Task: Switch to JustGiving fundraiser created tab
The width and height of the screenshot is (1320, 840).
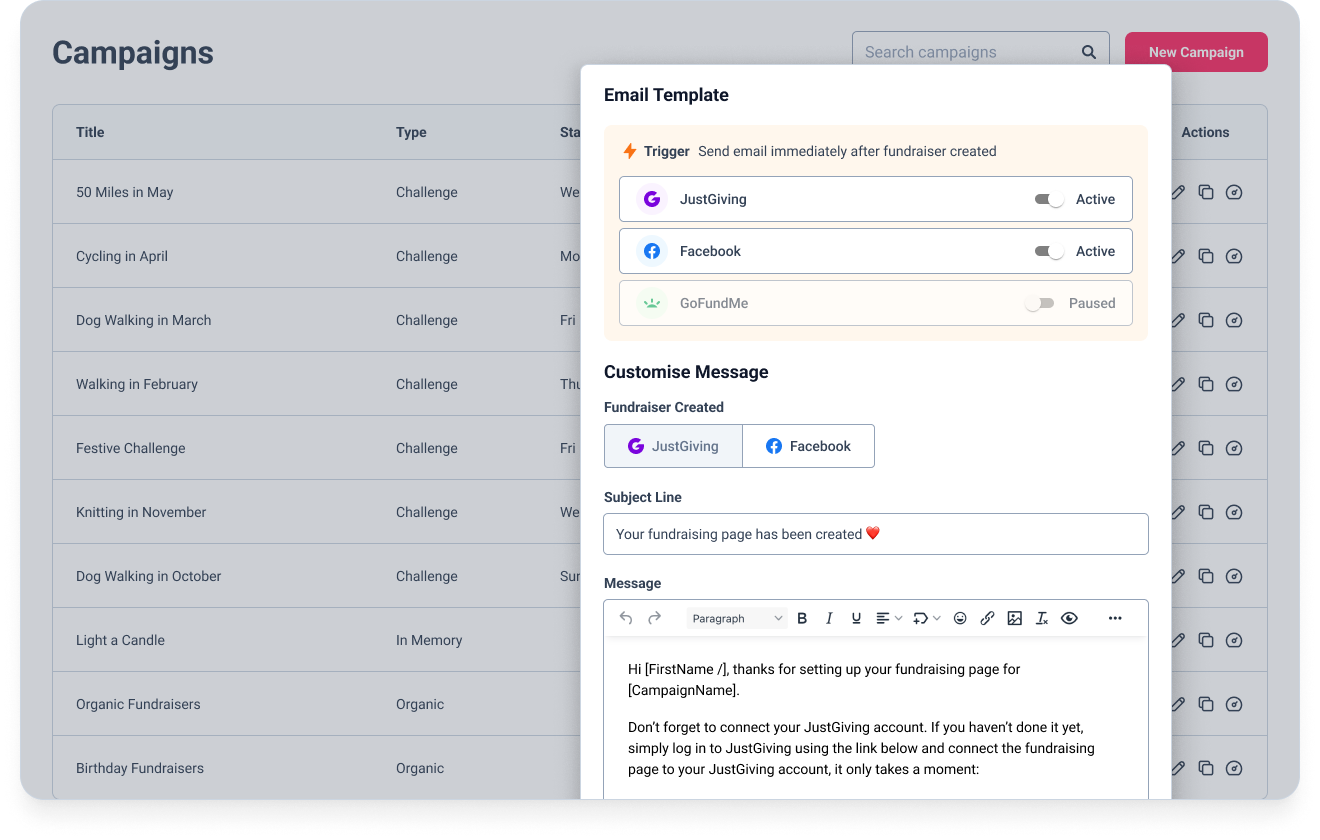Action: pyautogui.click(x=673, y=446)
